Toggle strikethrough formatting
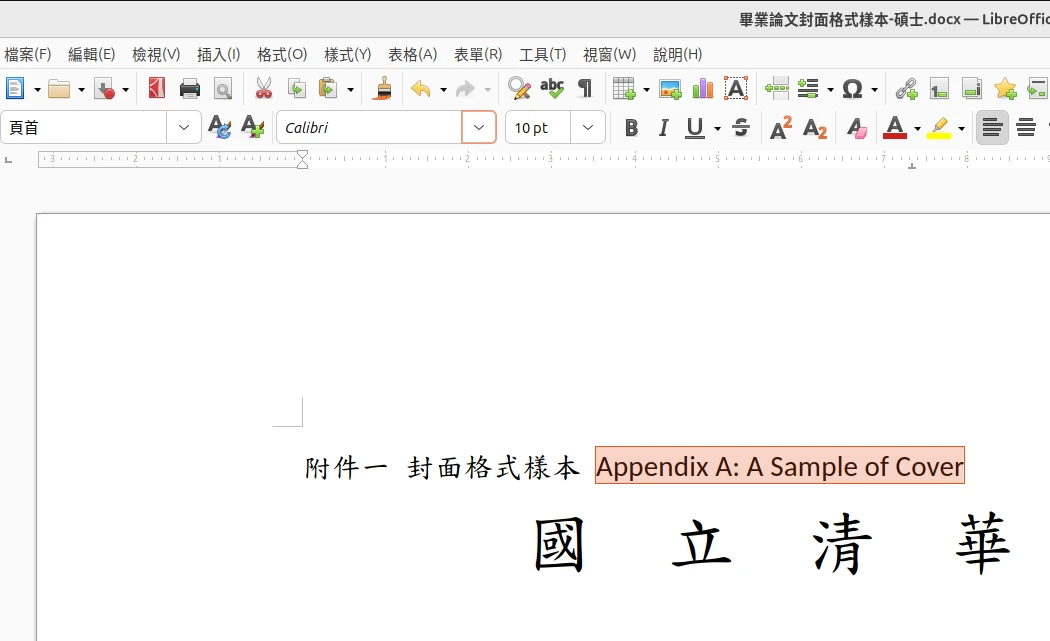1050x641 pixels. click(x=741, y=127)
